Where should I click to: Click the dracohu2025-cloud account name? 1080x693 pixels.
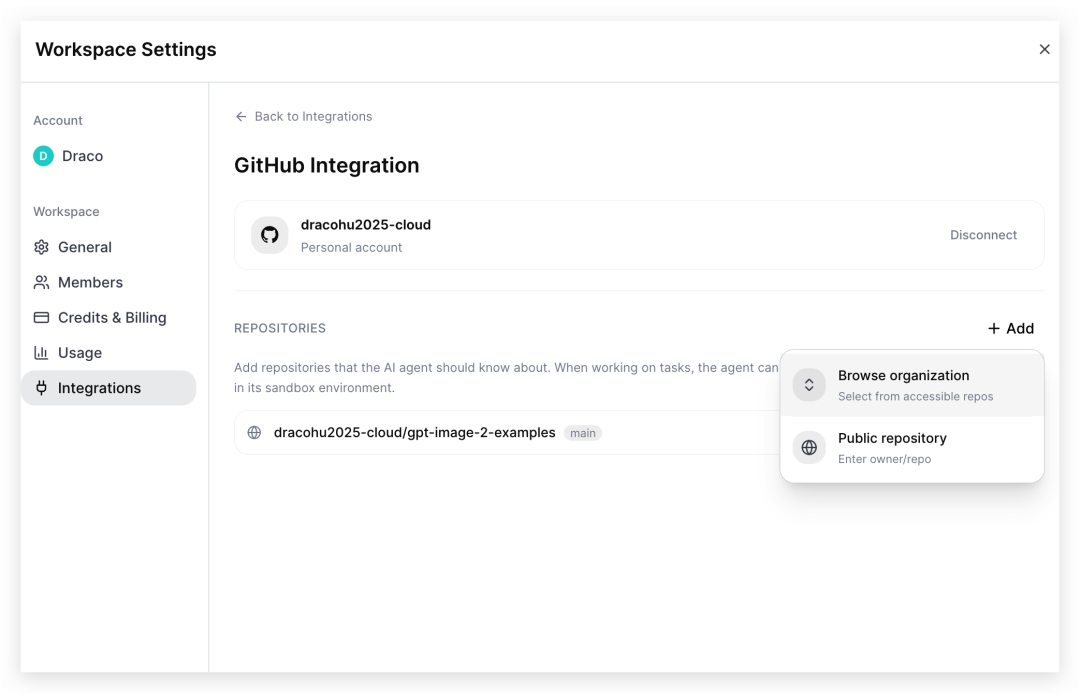point(366,225)
